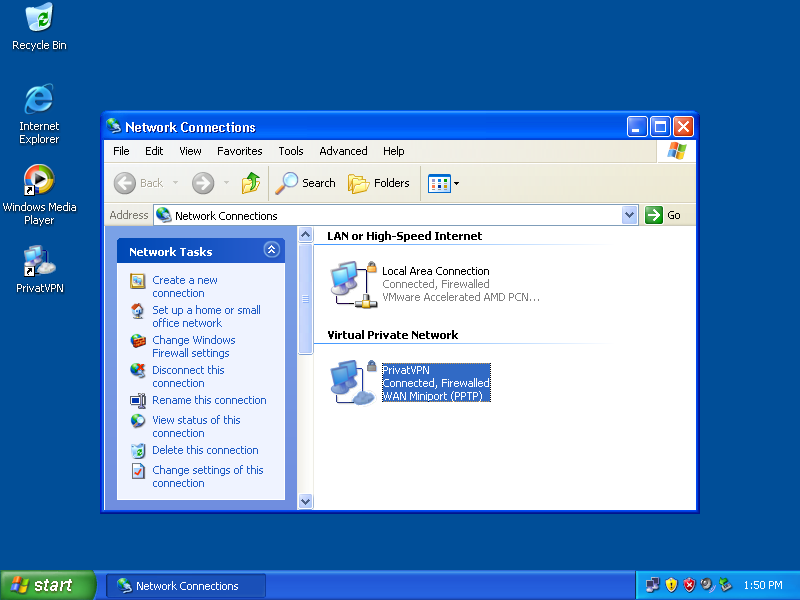
Task: Click the Address bar input field
Action: click(395, 215)
